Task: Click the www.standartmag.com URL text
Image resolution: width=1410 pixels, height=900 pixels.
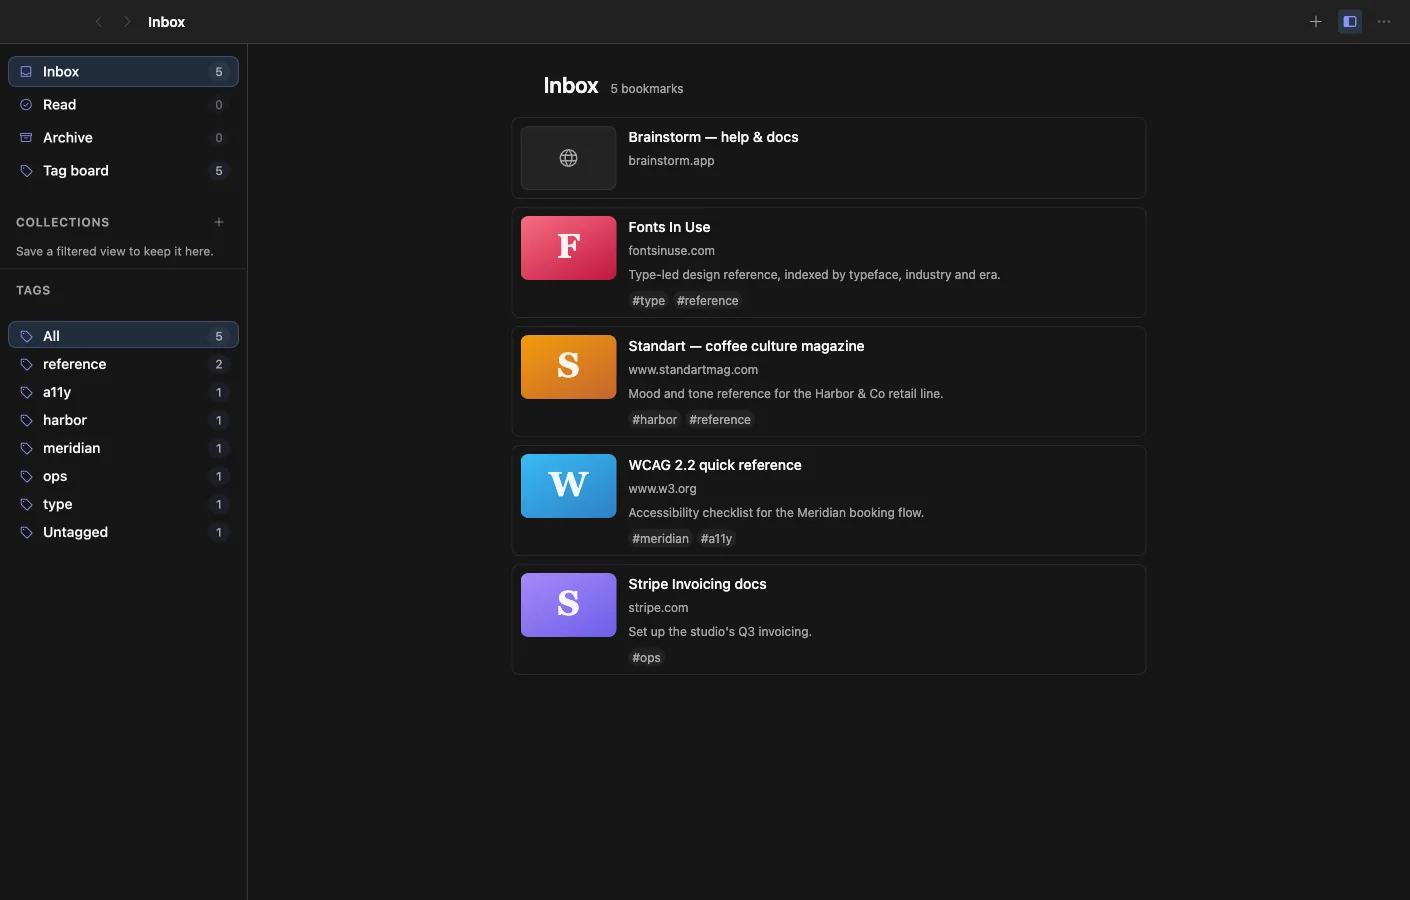Action: 693,370
